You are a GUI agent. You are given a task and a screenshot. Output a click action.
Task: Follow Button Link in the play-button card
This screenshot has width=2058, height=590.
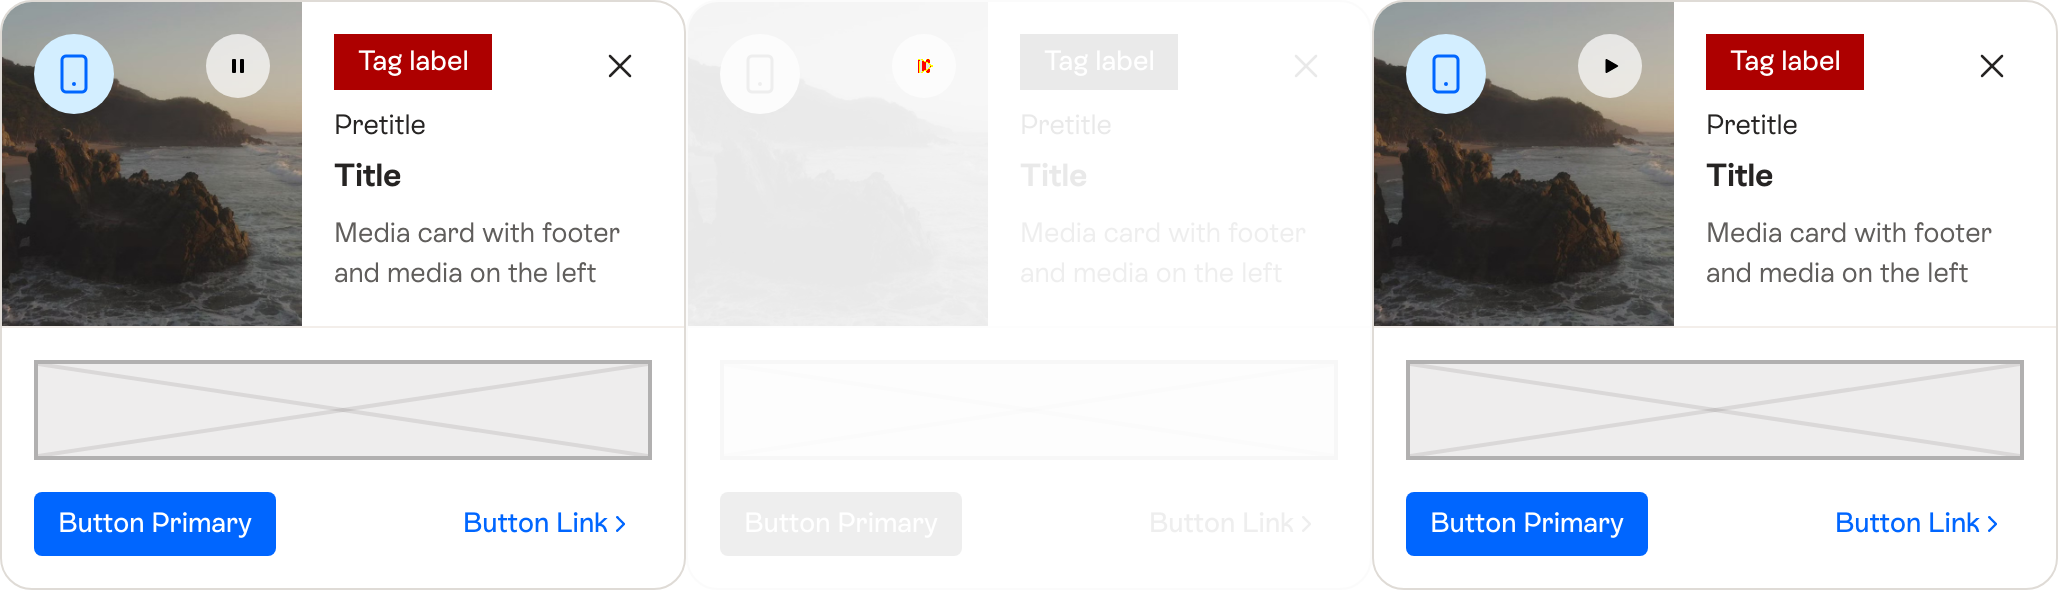pos(1916,523)
